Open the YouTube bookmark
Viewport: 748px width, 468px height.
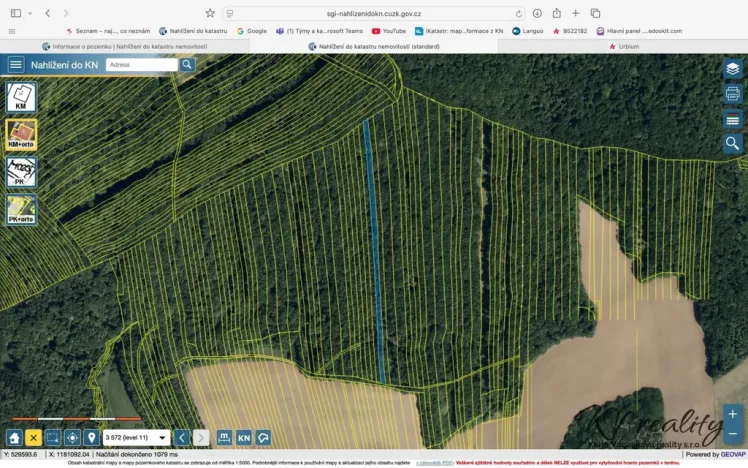click(389, 31)
